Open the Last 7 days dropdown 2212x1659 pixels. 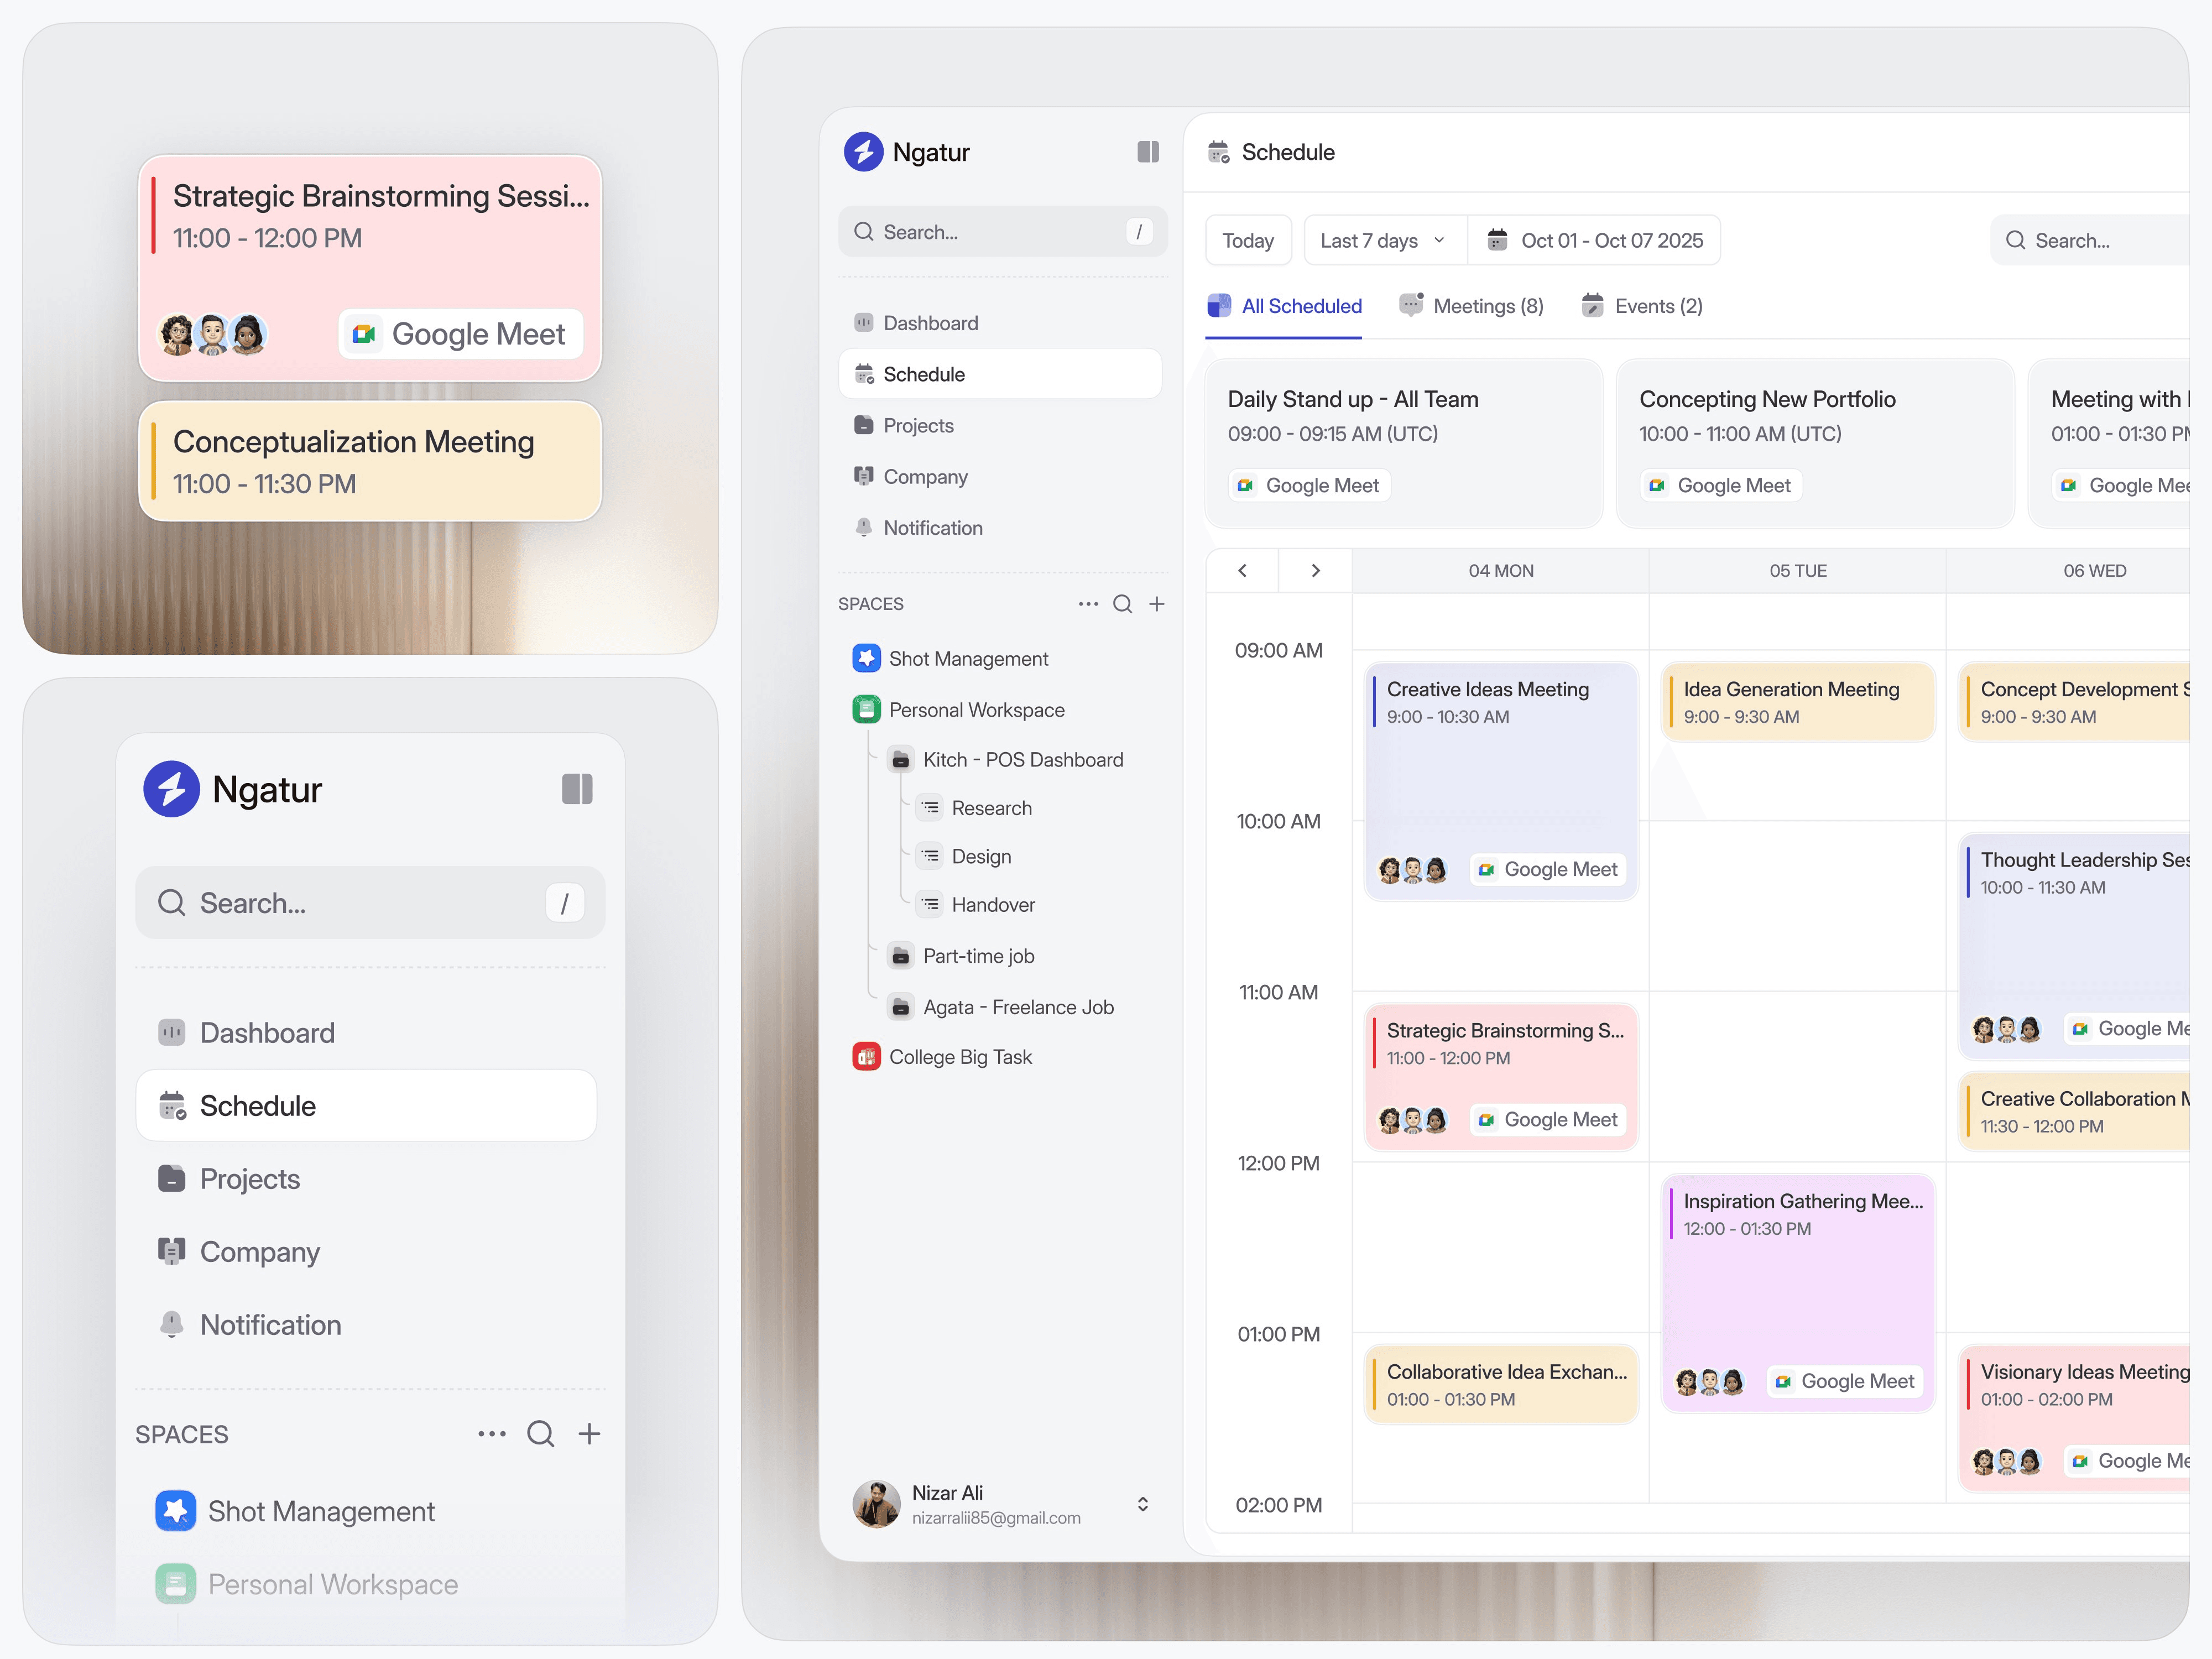pyautogui.click(x=1382, y=241)
